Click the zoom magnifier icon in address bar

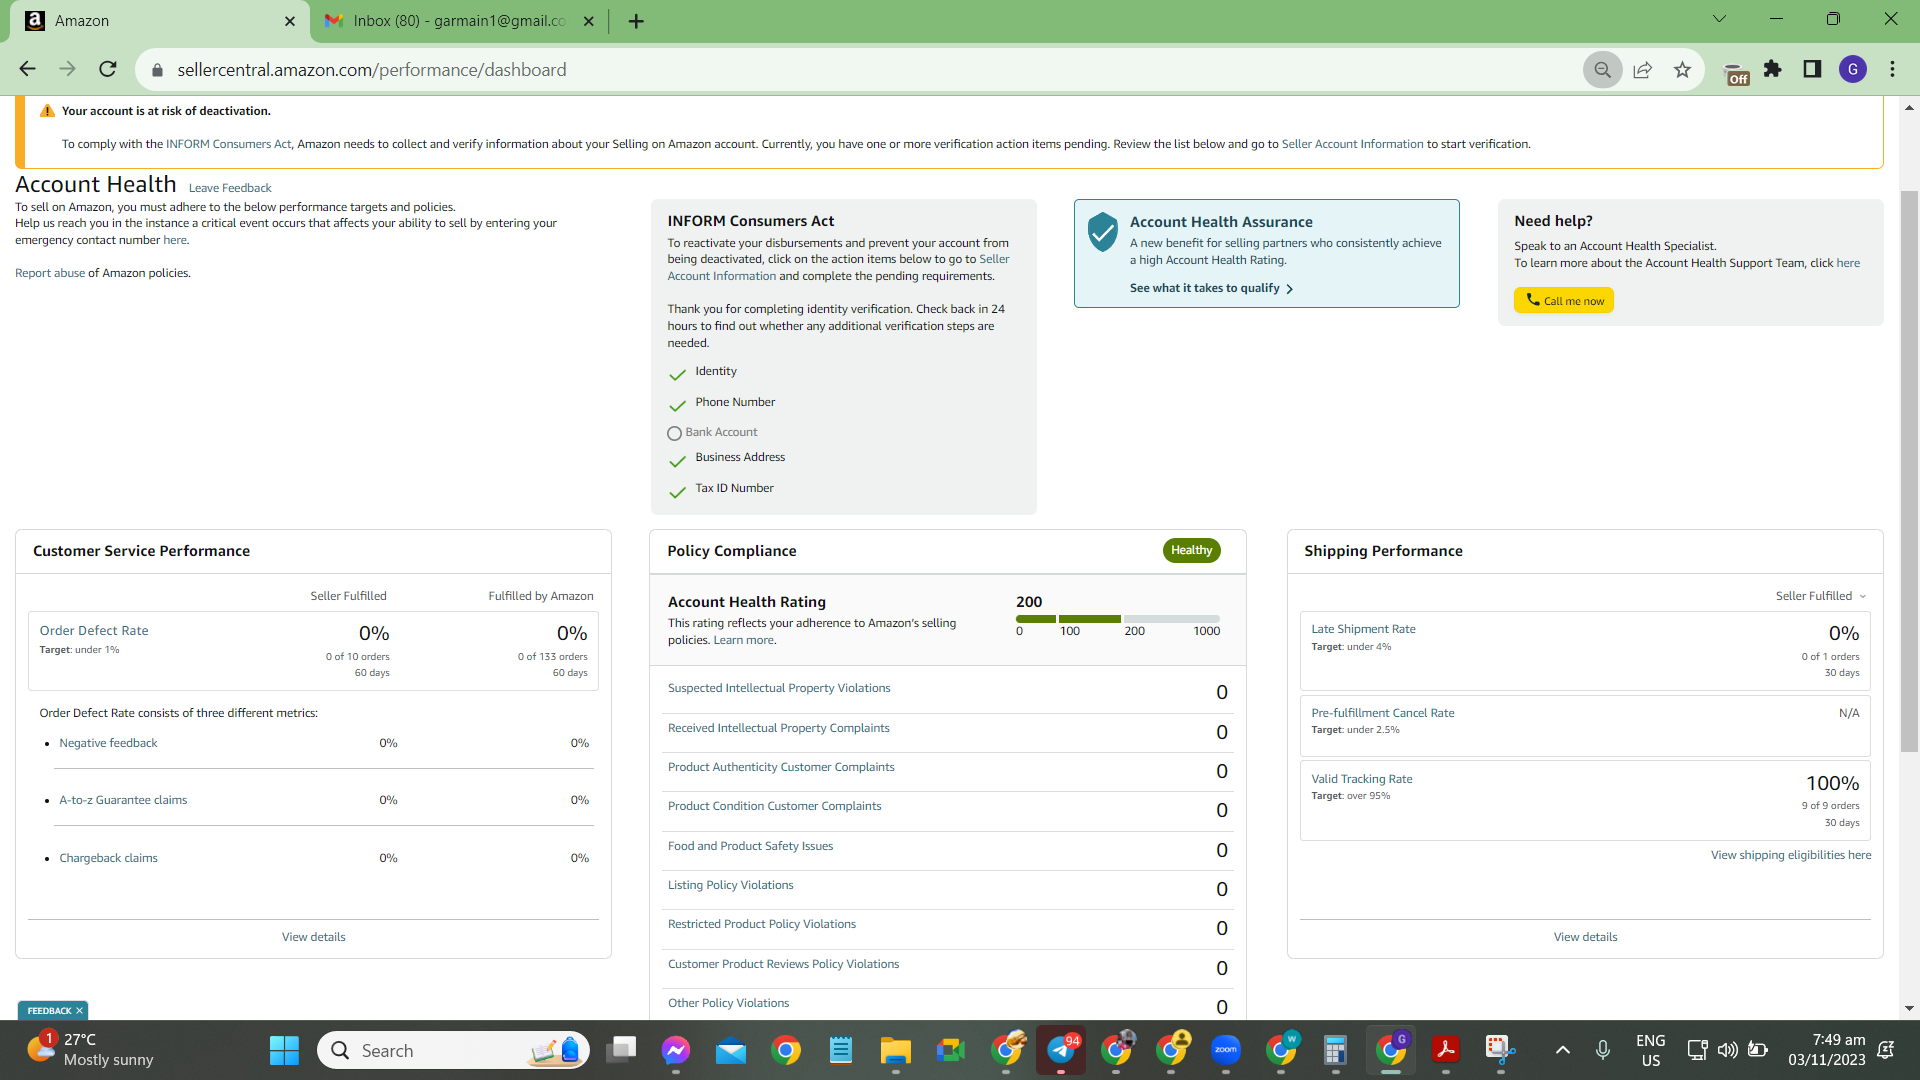tap(1602, 70)
